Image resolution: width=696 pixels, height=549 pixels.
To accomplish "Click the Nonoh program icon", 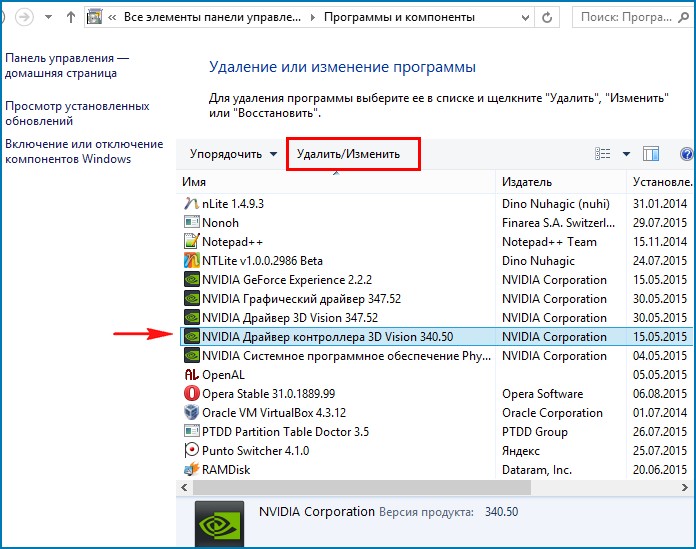I will point(191,222).
